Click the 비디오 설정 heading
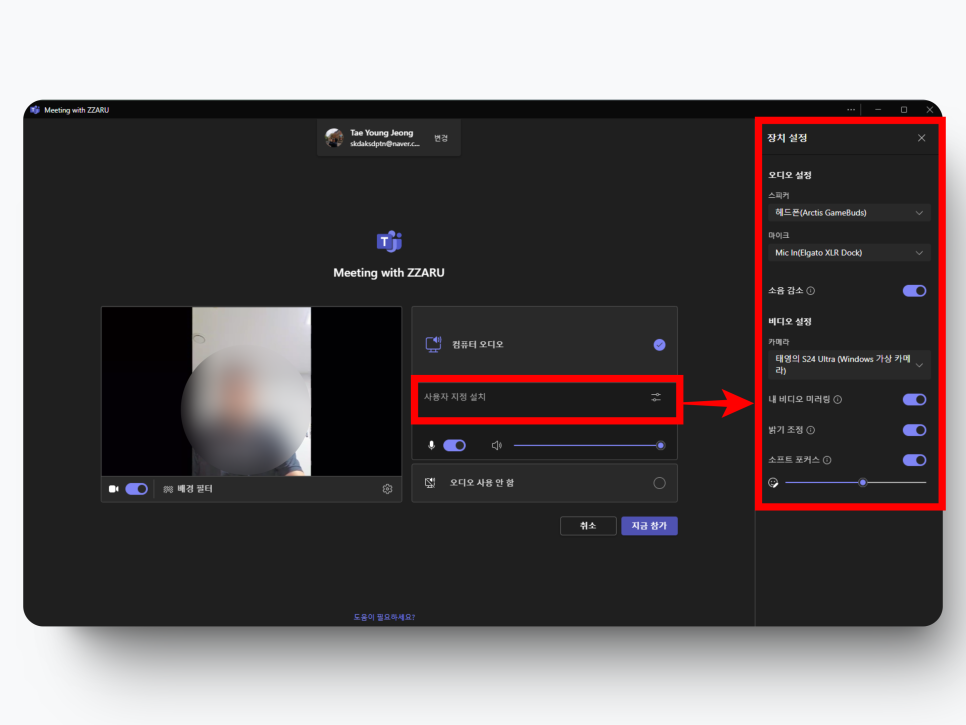Image resolution: width=966 pixels, height=725 pixels. pos(790,322)
